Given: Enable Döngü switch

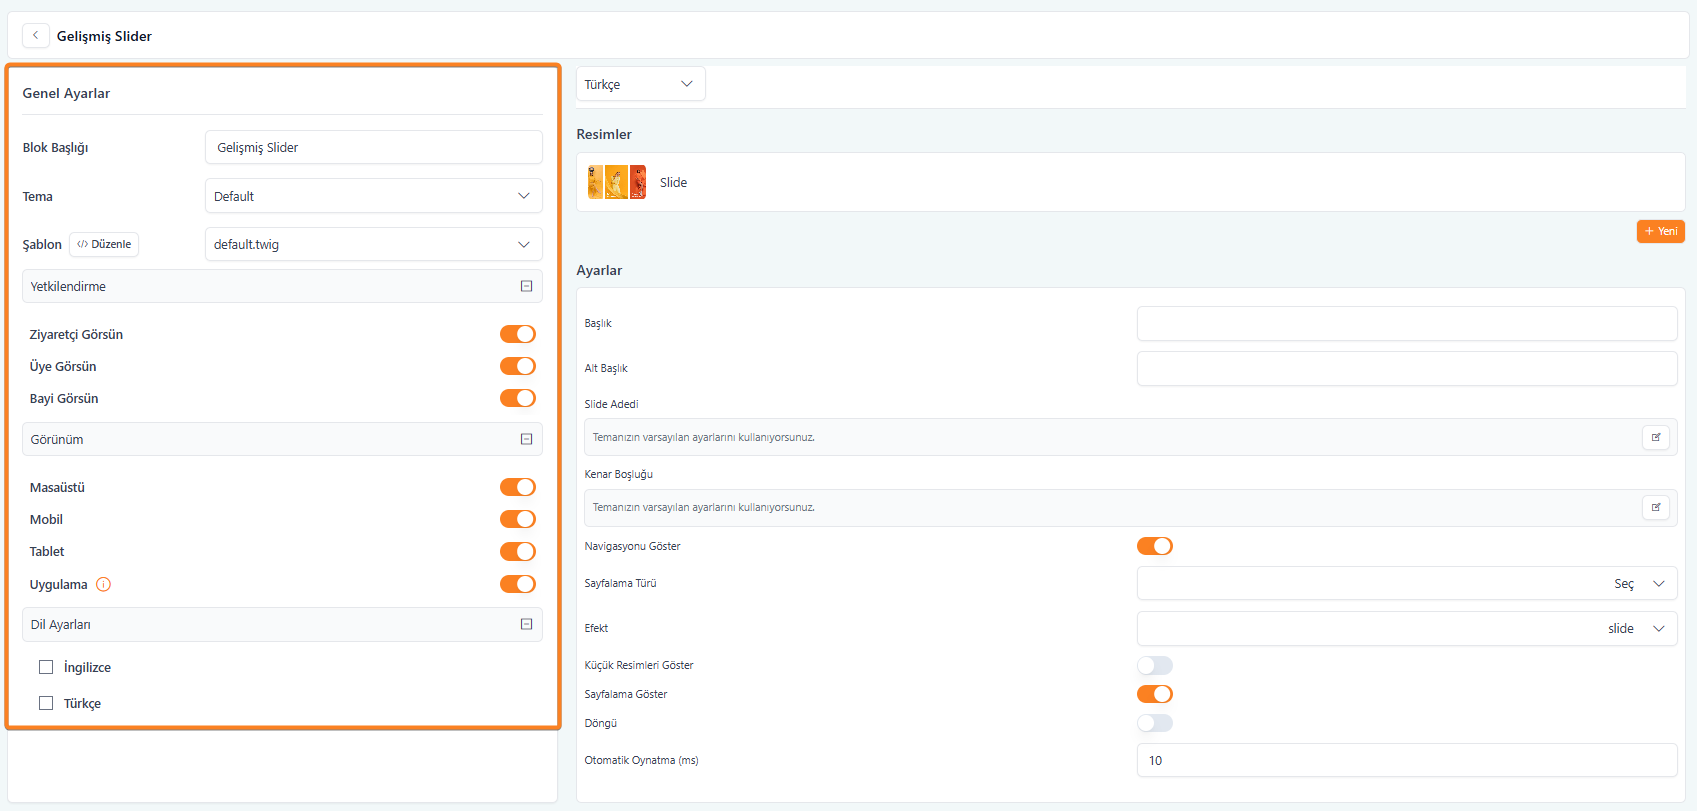Looking at the screenshot, I should [1155, 723].
